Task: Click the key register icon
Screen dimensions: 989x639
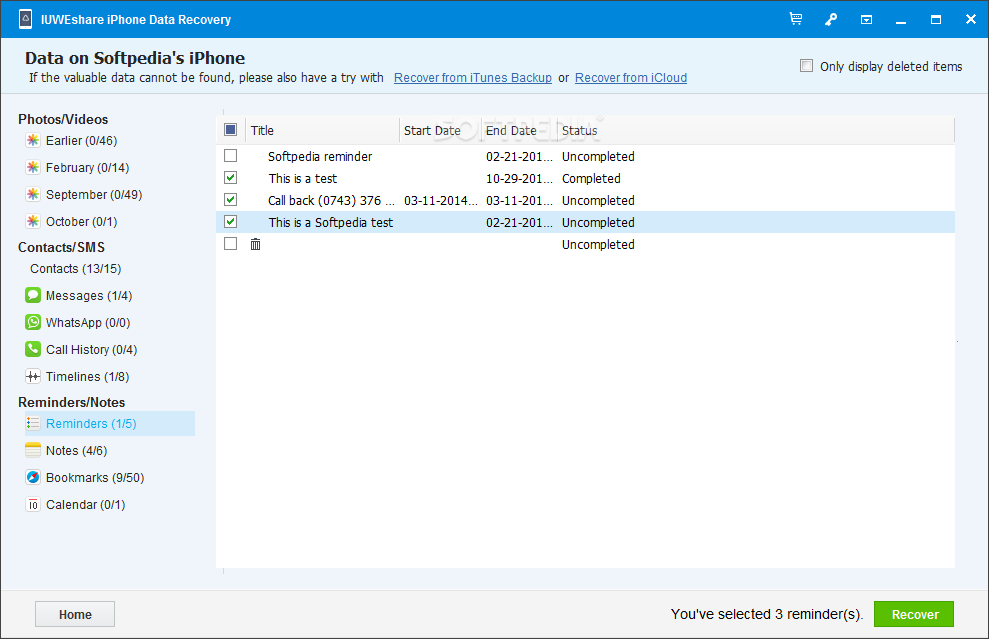Action: click(831, 20)
